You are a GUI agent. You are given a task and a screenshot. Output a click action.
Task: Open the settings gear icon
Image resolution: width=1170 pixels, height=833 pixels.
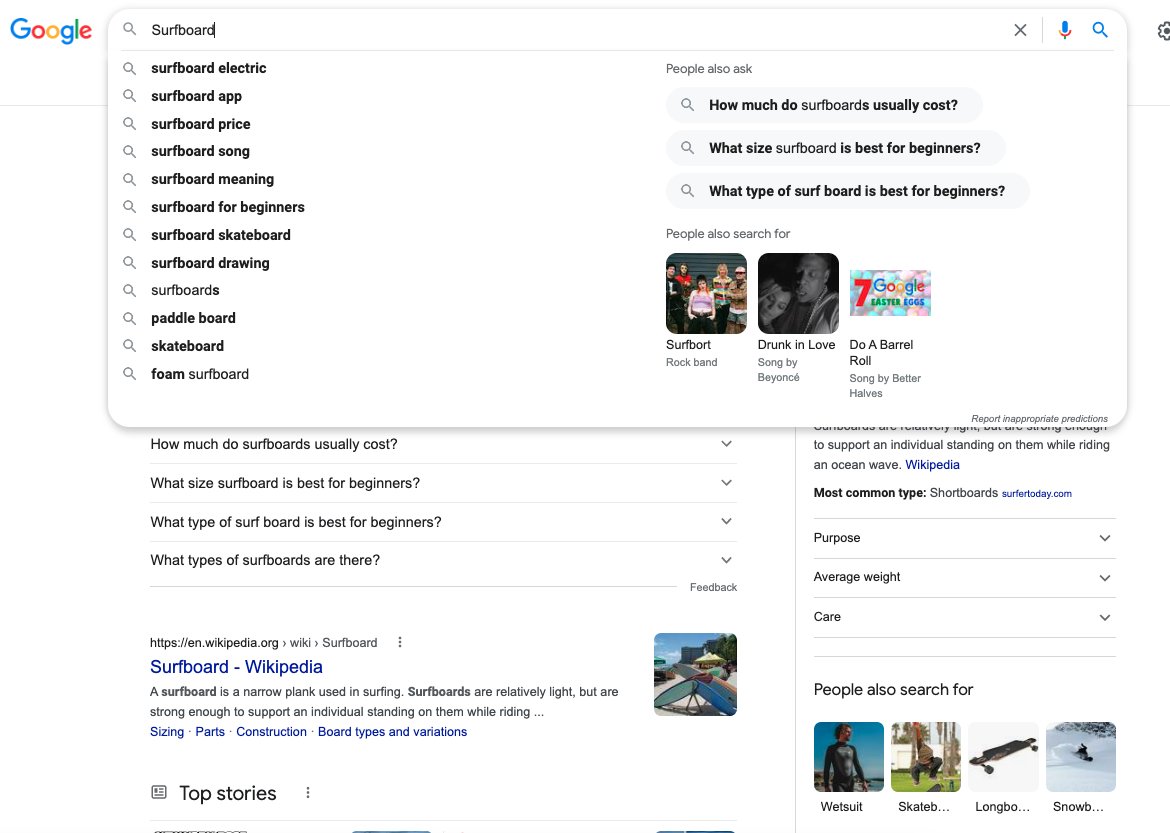[x=1163, y=31]
